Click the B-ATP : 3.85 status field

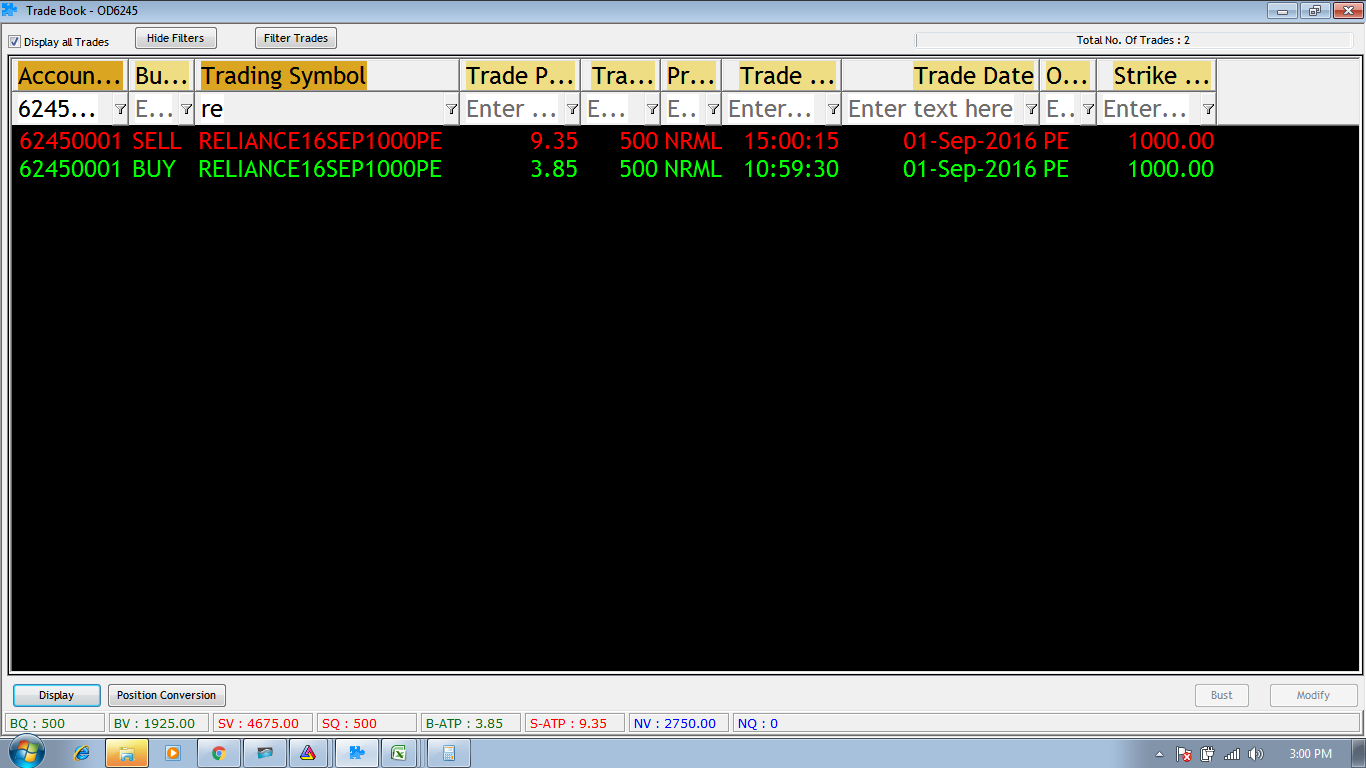pos(471,723)
